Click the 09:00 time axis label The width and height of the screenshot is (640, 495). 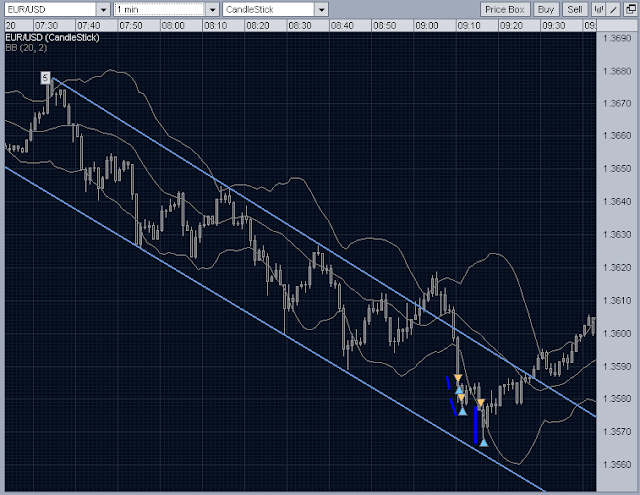coord(427,26)
